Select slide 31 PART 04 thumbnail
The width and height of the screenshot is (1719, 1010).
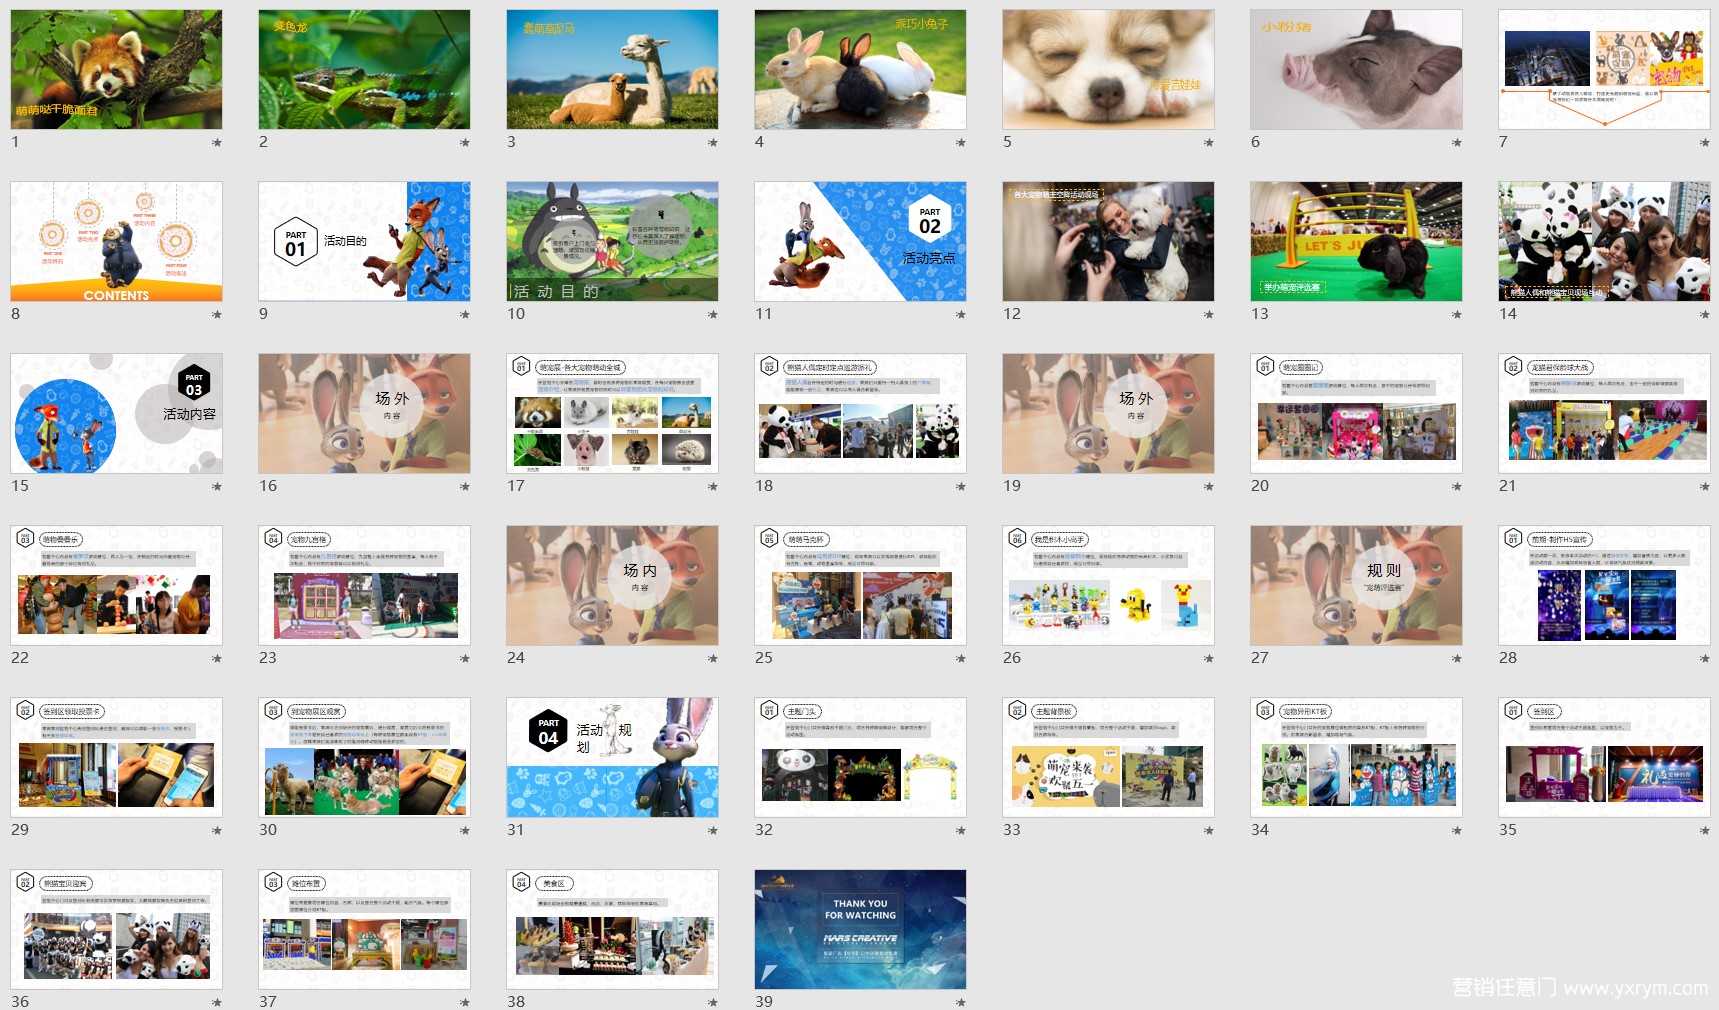pos(612,757)
